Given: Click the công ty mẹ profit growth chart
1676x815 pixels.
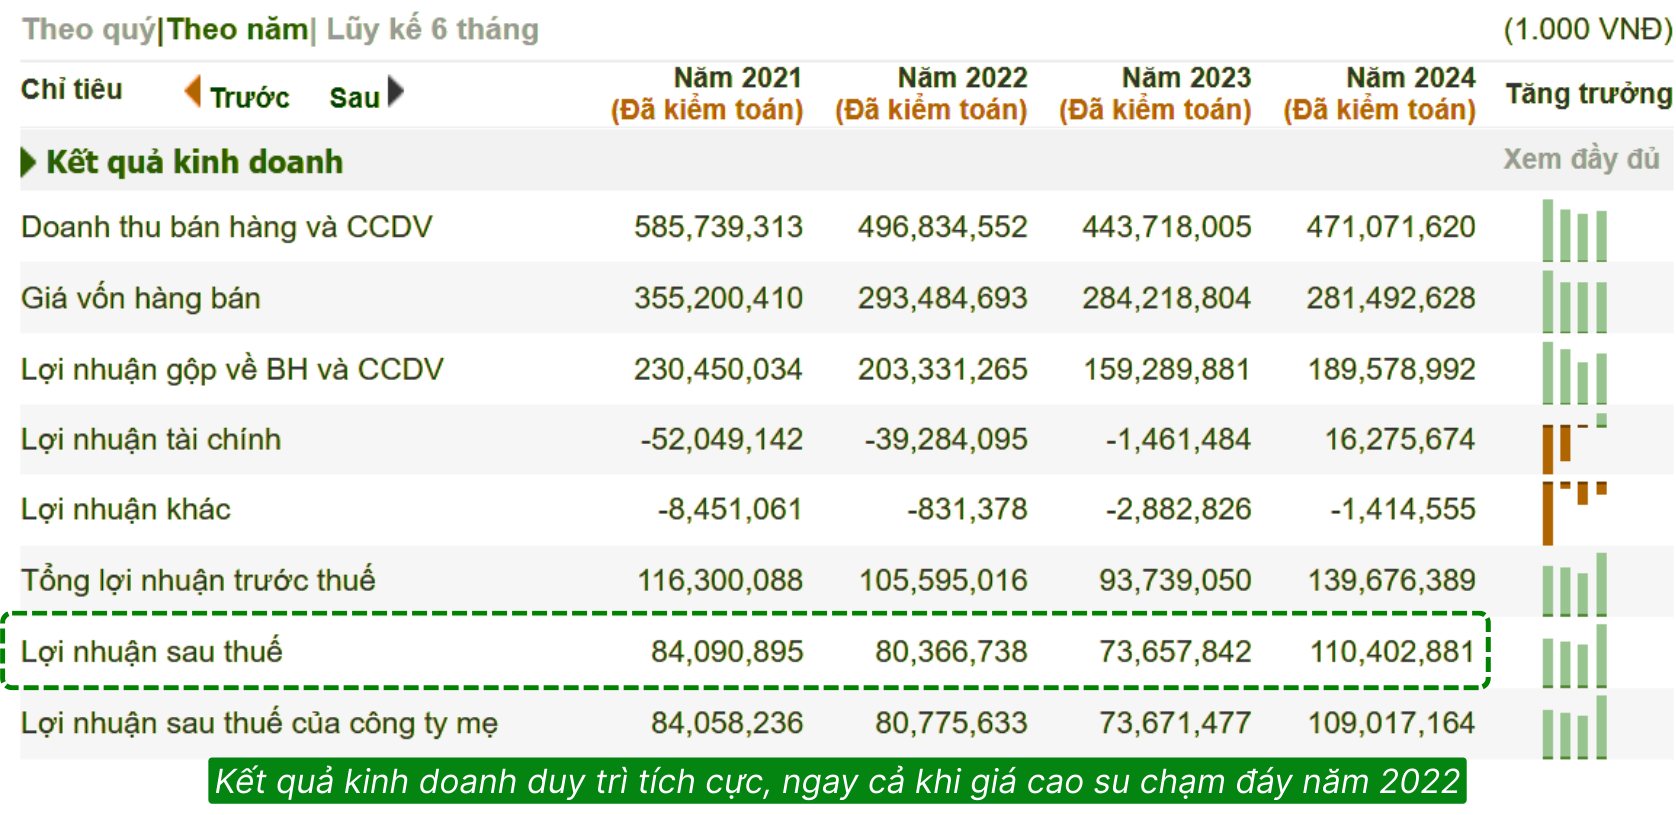Looking at the screenshot, I should pyautogui.click(x=1574, y=727).
